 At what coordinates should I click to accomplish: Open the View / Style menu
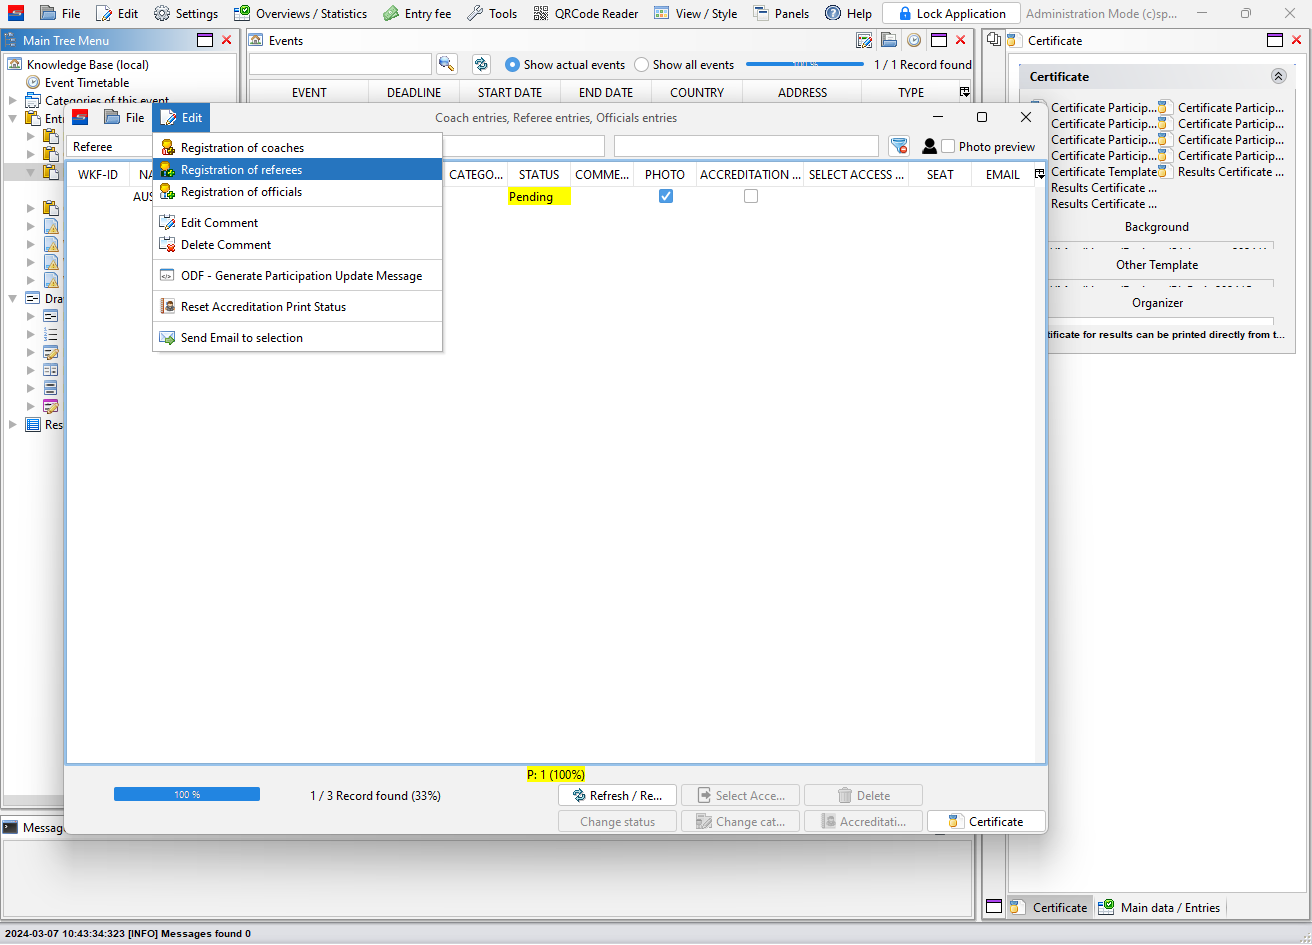[695, 13]
